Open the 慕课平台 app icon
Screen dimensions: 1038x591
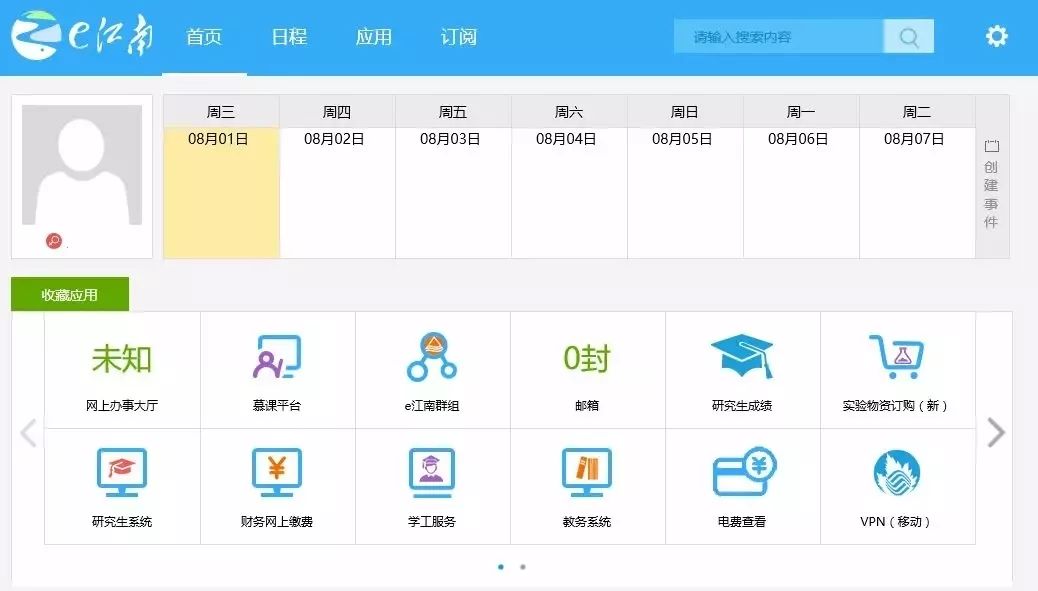tap(277, 369)
